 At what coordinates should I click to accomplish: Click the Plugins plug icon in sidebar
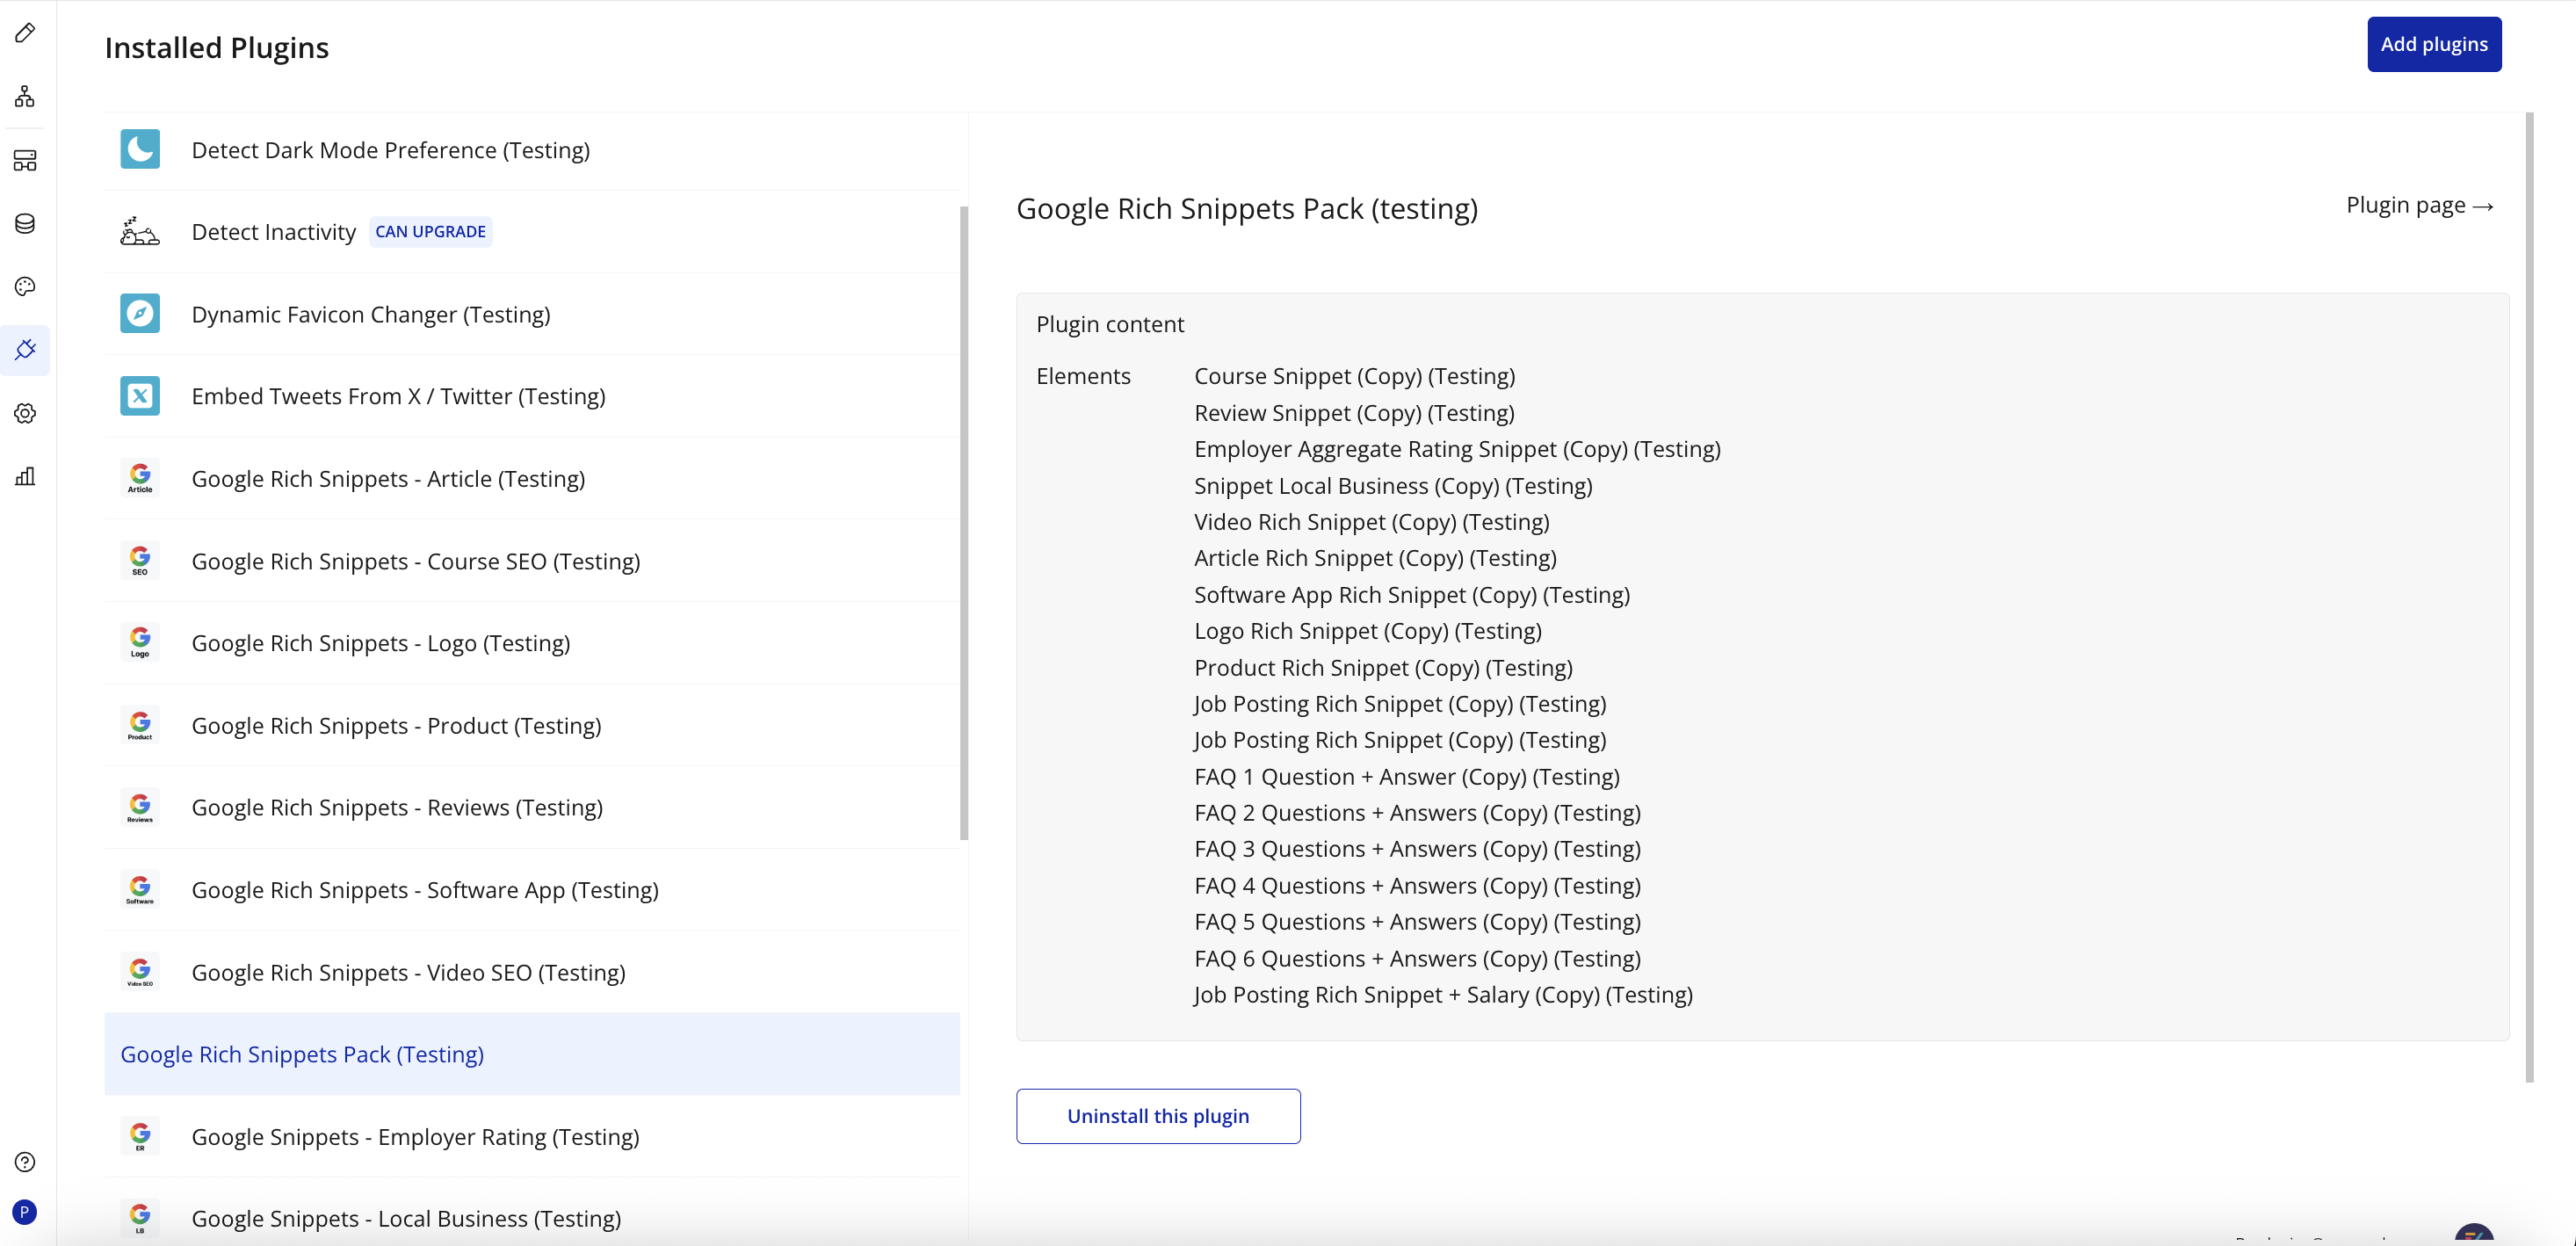coord(25,350)
